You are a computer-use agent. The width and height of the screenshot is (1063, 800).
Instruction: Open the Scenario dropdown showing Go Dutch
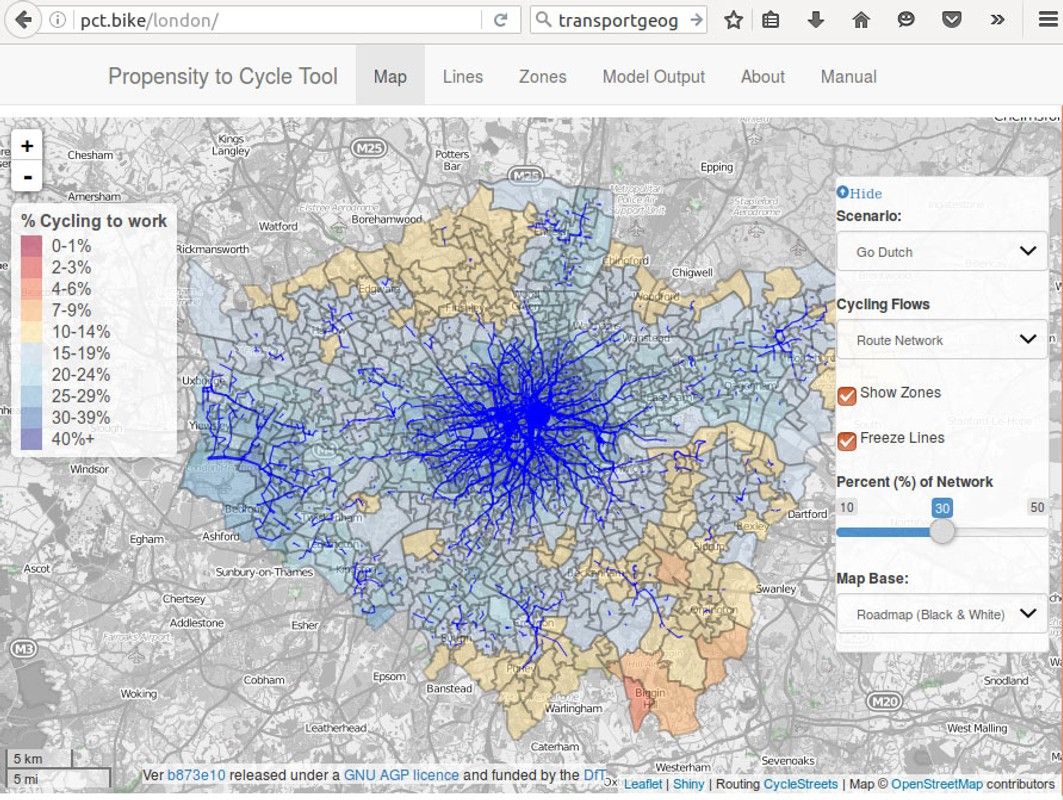tap(942, 252)
